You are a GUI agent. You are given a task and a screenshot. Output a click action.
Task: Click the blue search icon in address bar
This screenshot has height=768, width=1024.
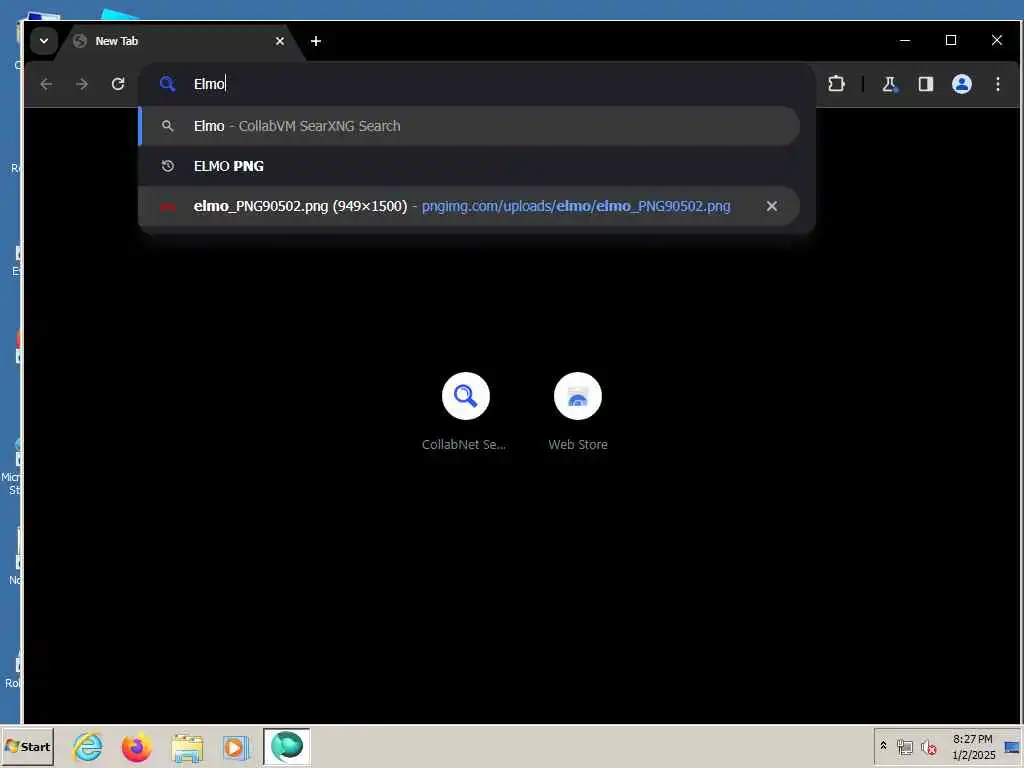tap(168, 84)
